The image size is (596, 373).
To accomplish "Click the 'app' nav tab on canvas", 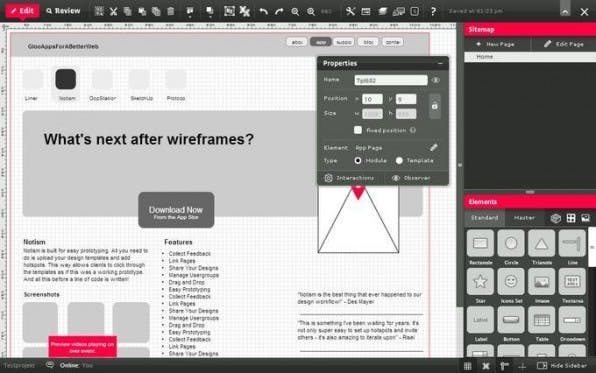I will [320, 42].
